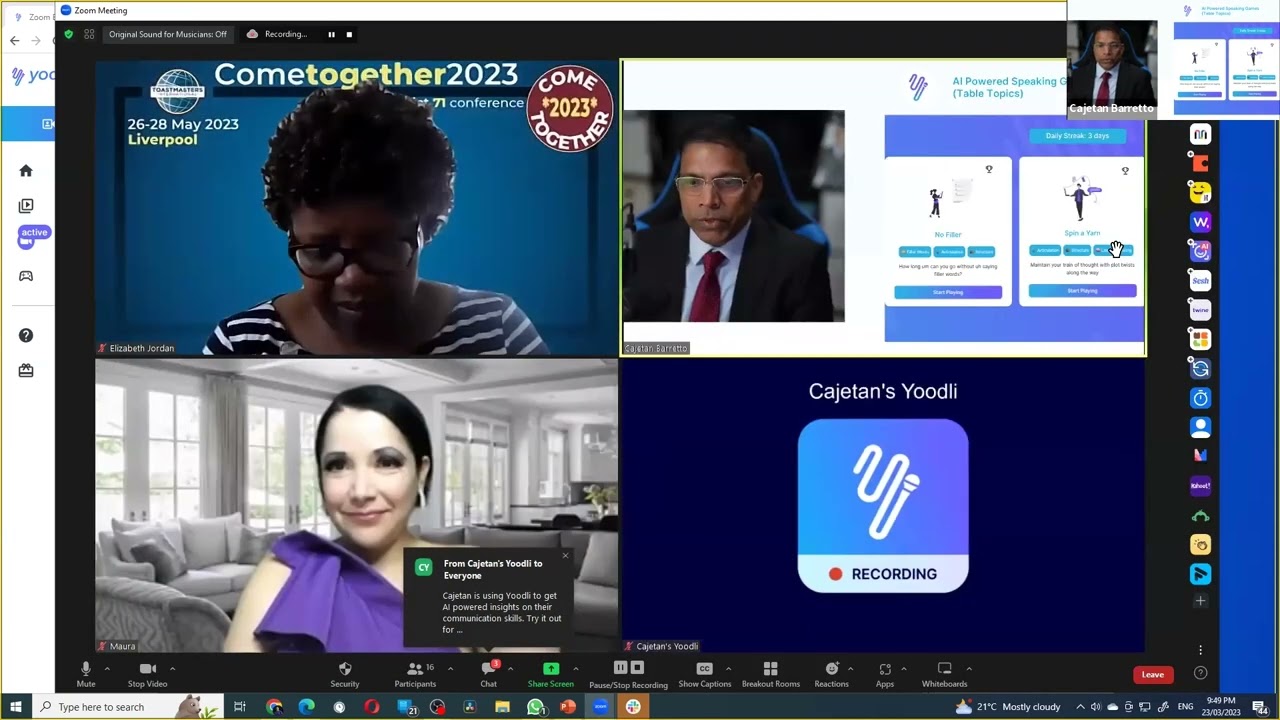Toggle the active pill in Yoodli sidebar

coord(34,234)
